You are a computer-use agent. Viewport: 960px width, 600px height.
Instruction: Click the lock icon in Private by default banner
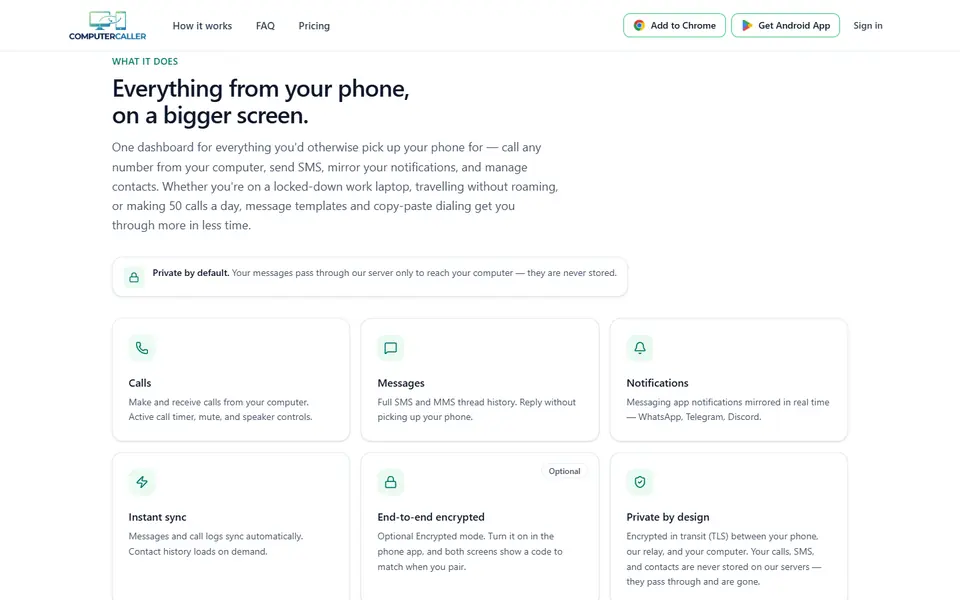[134, 277]
